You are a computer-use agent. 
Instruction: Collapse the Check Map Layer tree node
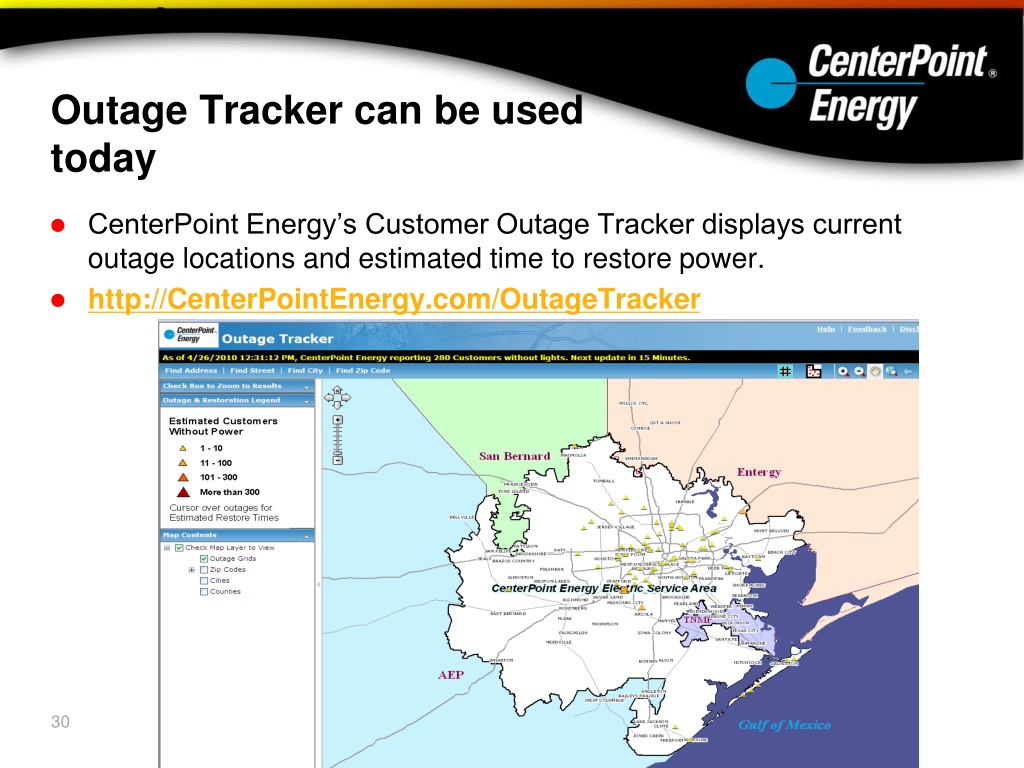click(x=167, y=548)
